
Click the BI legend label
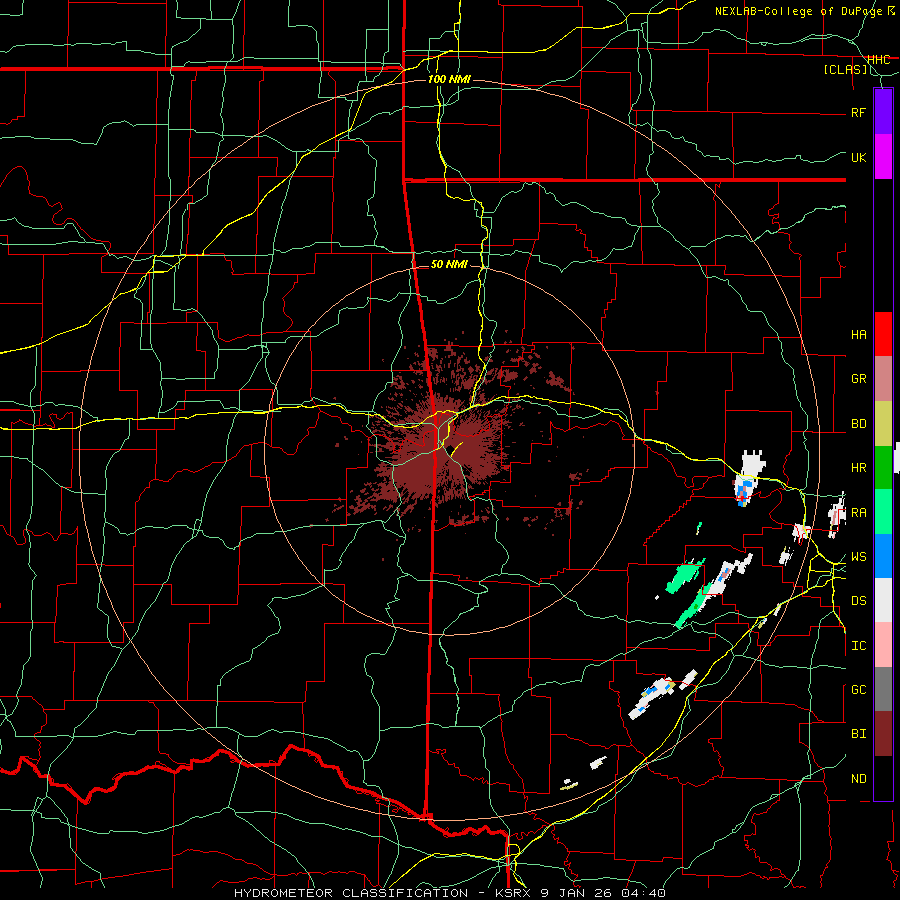[x=858, y=734]
